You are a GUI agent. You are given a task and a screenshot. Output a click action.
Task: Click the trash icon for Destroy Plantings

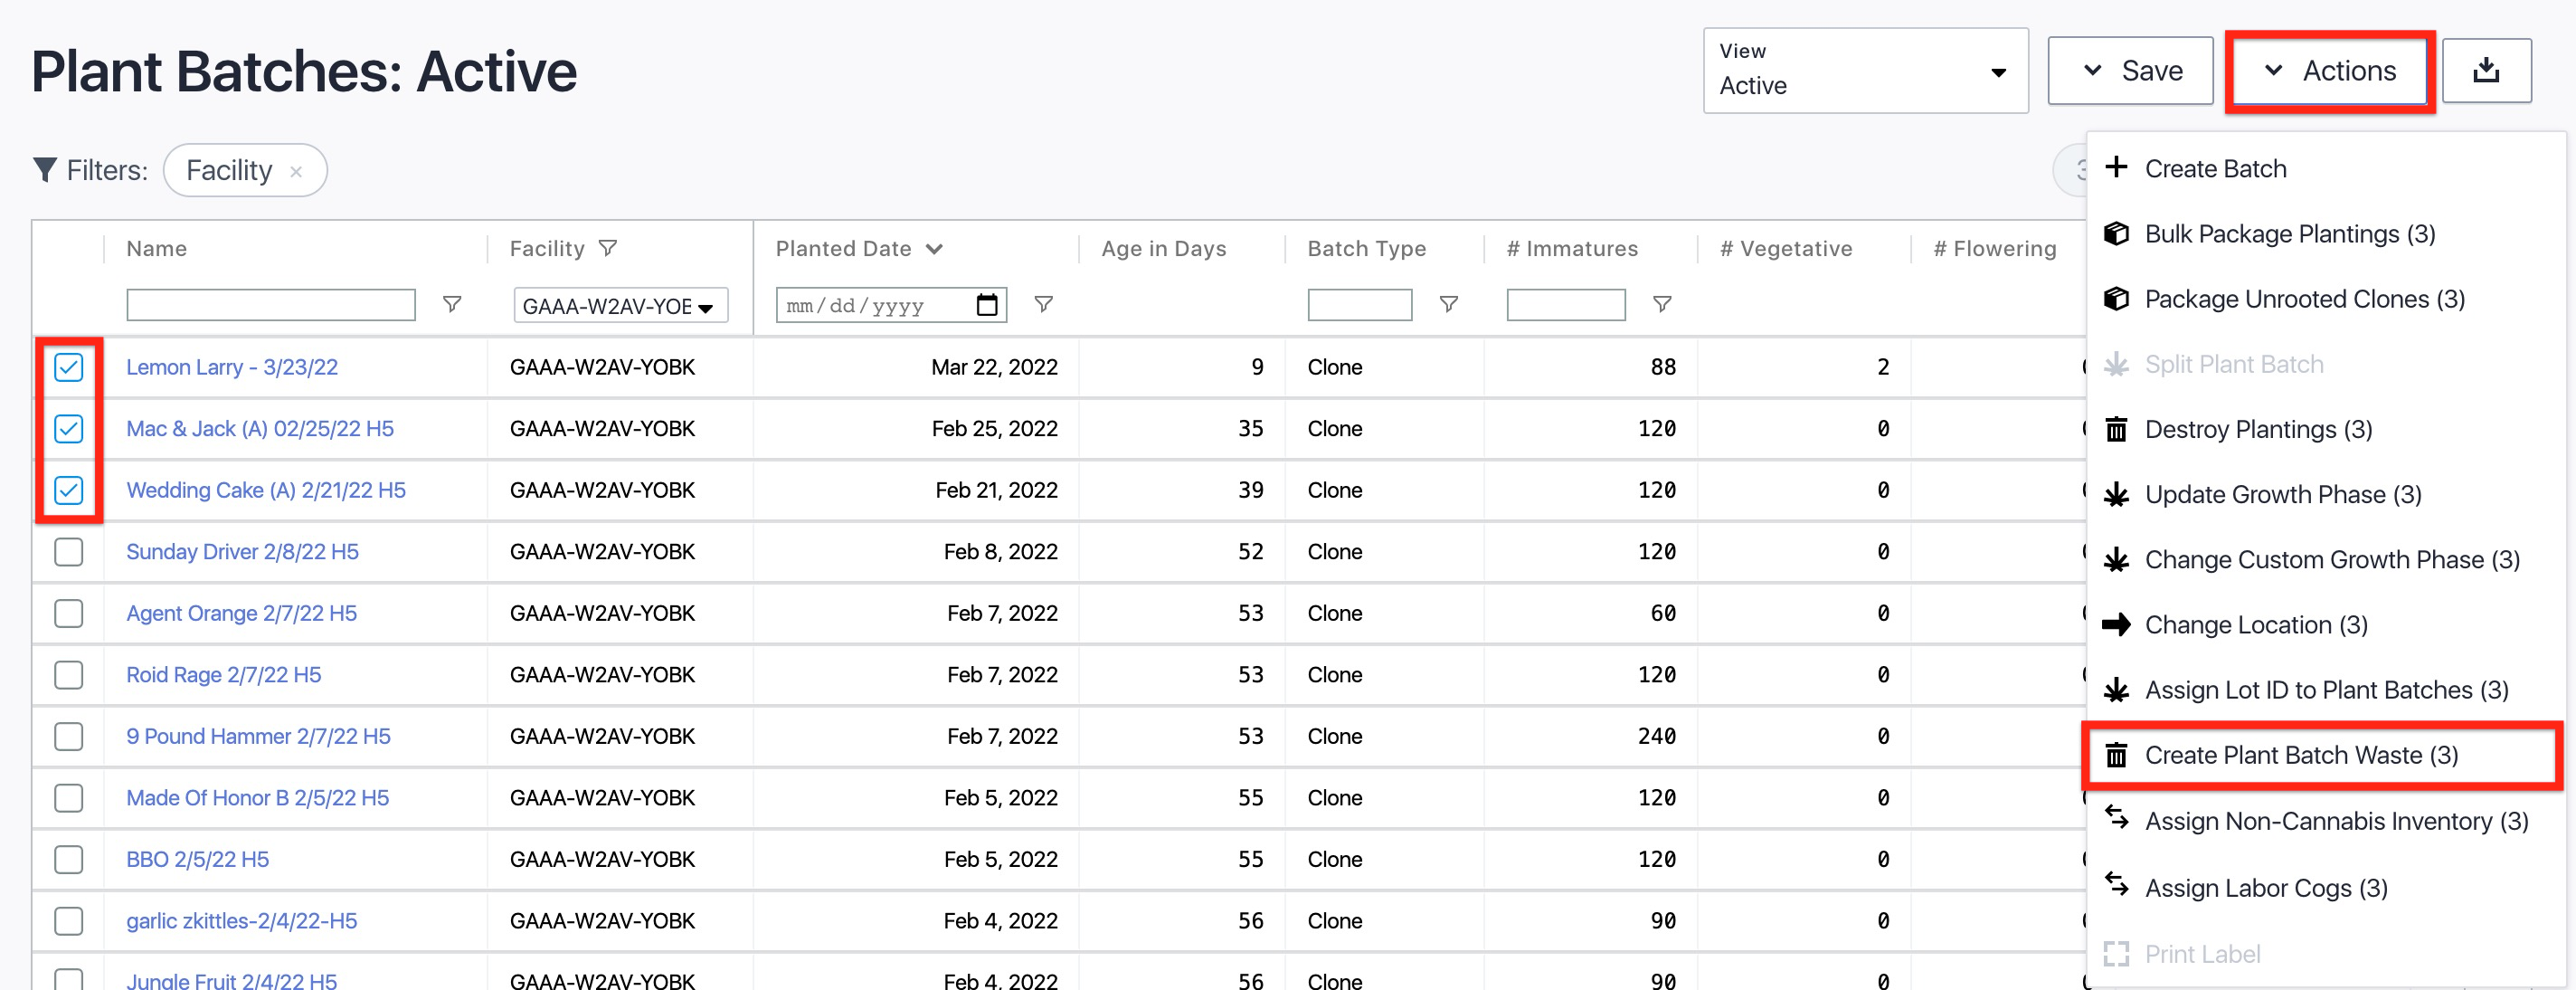(2116, 429)
